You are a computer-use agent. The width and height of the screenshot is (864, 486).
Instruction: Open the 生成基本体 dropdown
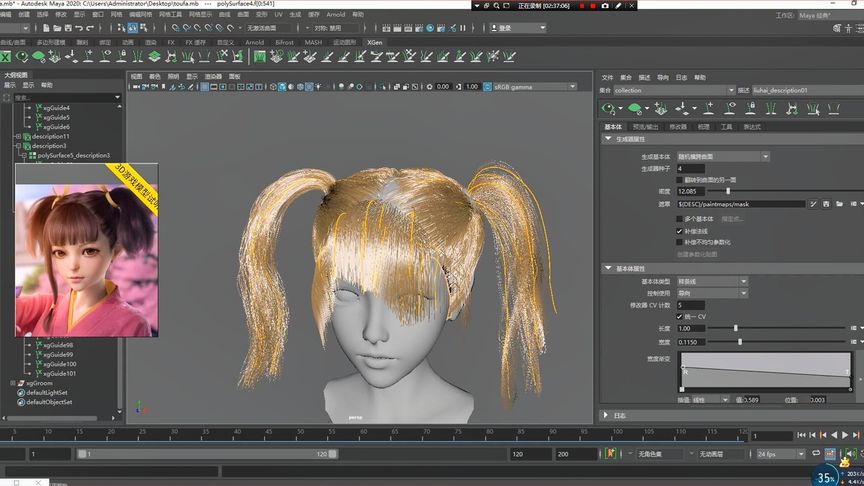point(723,156)
